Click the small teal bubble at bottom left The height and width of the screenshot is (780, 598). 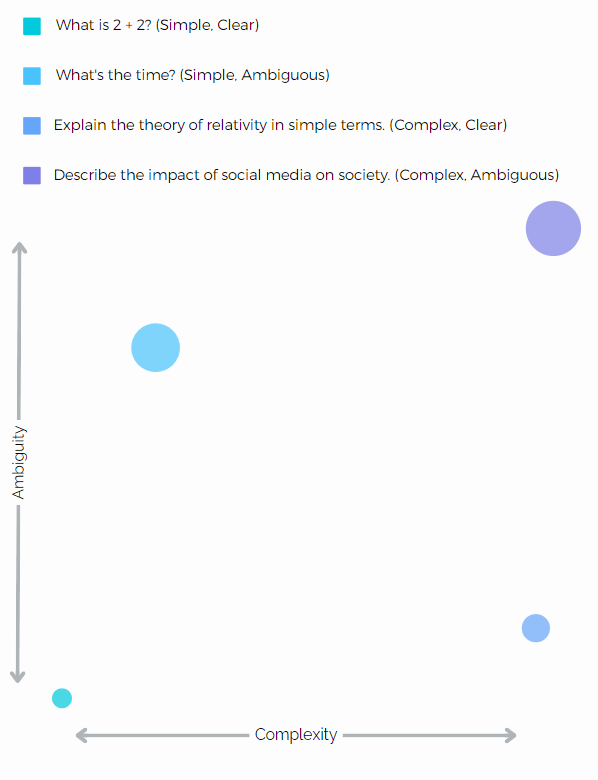click(x=62, y=698)
